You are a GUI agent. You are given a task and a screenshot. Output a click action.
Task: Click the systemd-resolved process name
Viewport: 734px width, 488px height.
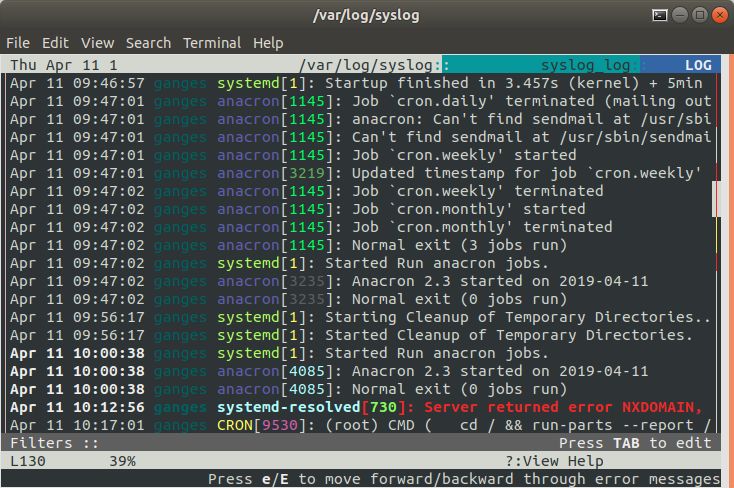click(x=288, y=407)
